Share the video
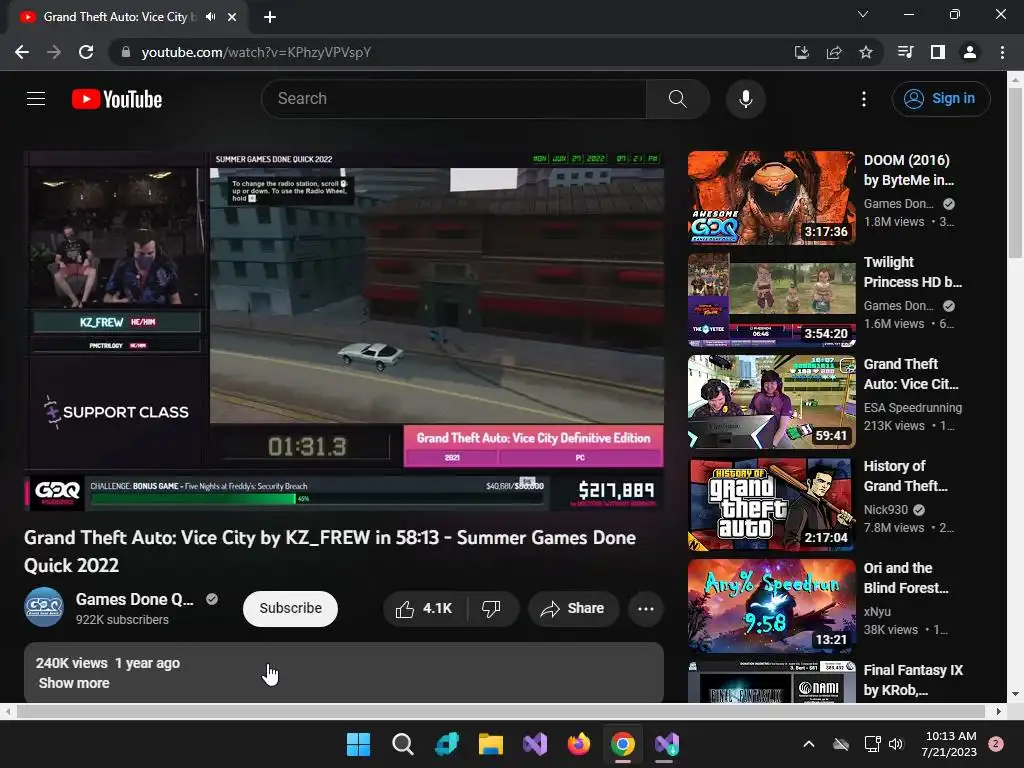 573,609
